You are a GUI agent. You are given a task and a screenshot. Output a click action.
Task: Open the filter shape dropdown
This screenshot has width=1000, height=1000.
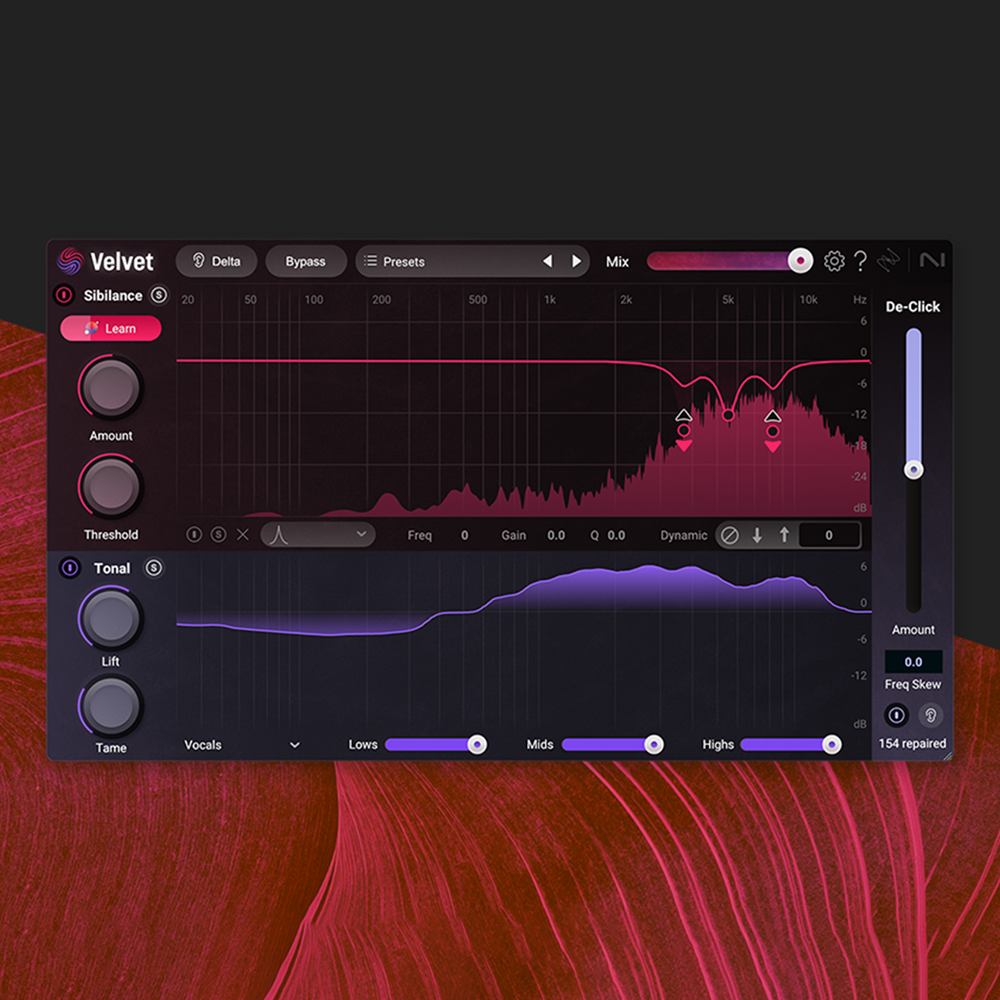(x=318, y=534)
